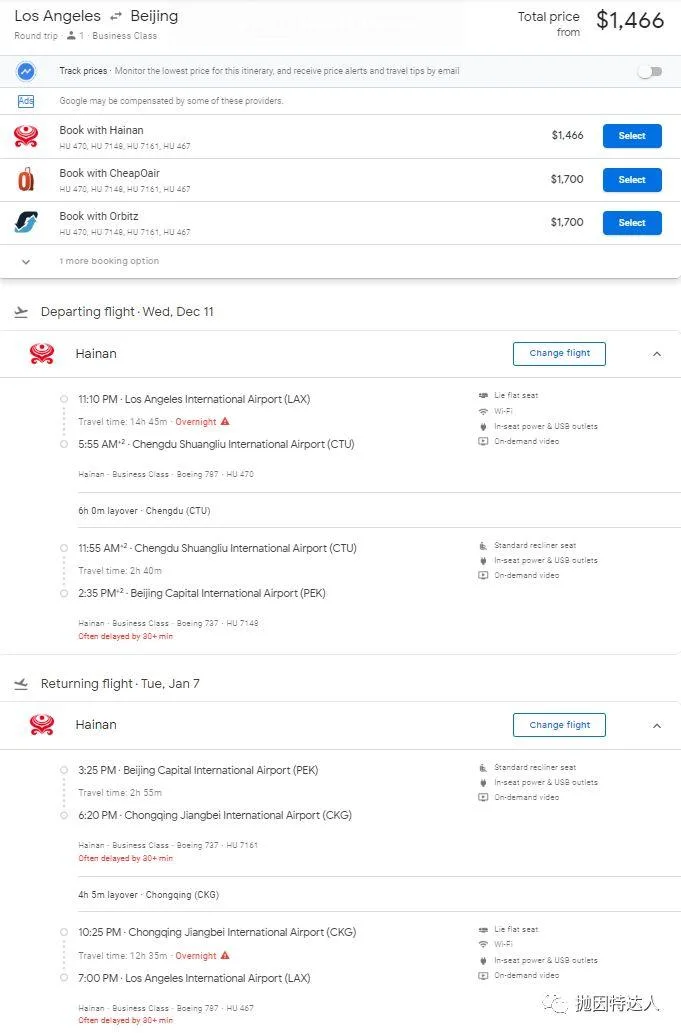
Task: Change the returning flight
Action: [559, 726]
